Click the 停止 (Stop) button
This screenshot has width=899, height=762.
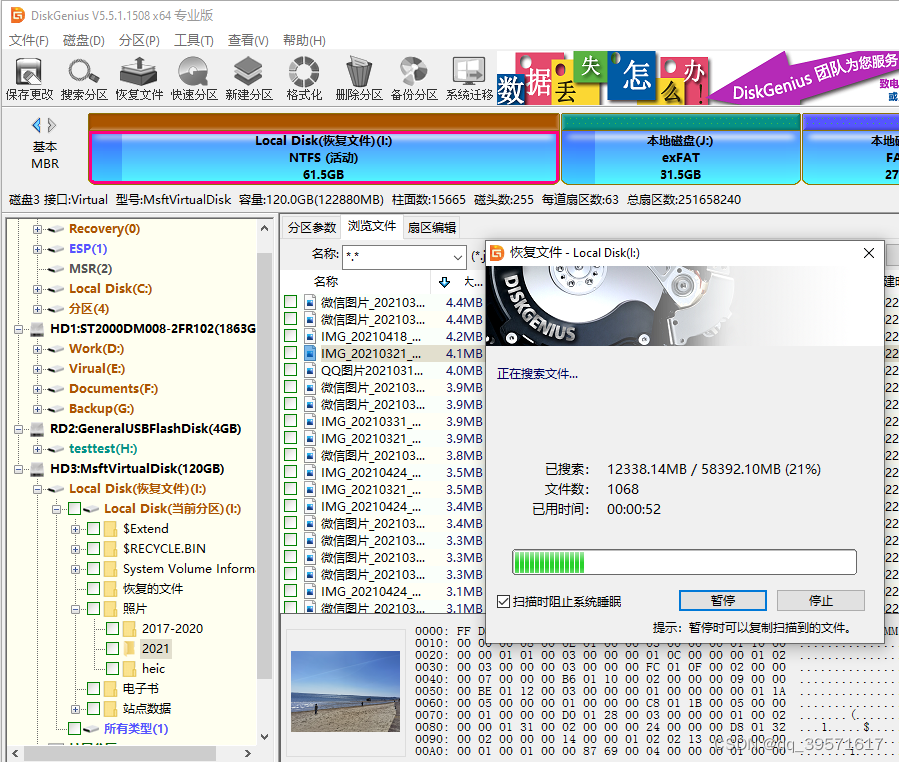click(820, 600)
